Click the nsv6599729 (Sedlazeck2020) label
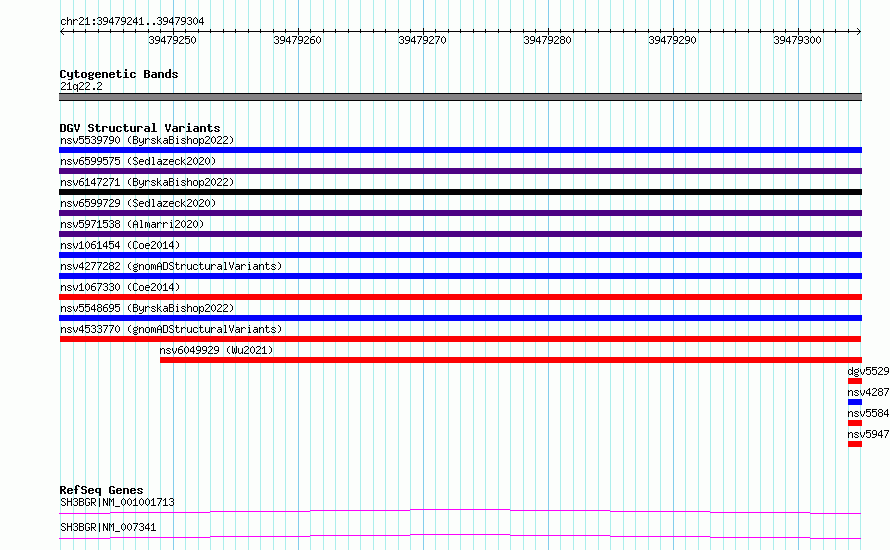The width and height of the screenshot is (890, 550). click(x=138, y=203)
